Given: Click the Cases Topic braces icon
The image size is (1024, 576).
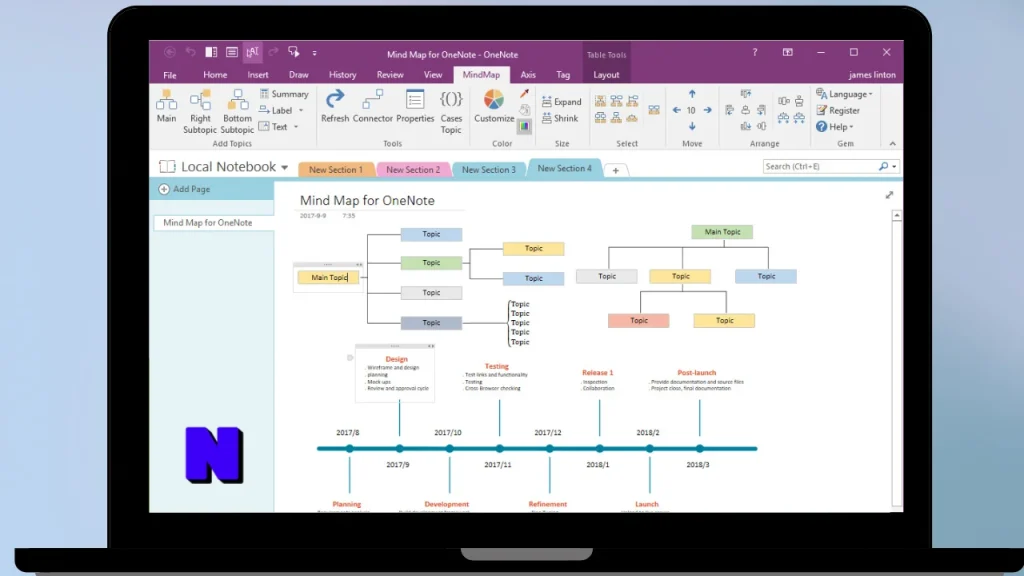Looking at the screenshot, I should [x=451, y=99].
